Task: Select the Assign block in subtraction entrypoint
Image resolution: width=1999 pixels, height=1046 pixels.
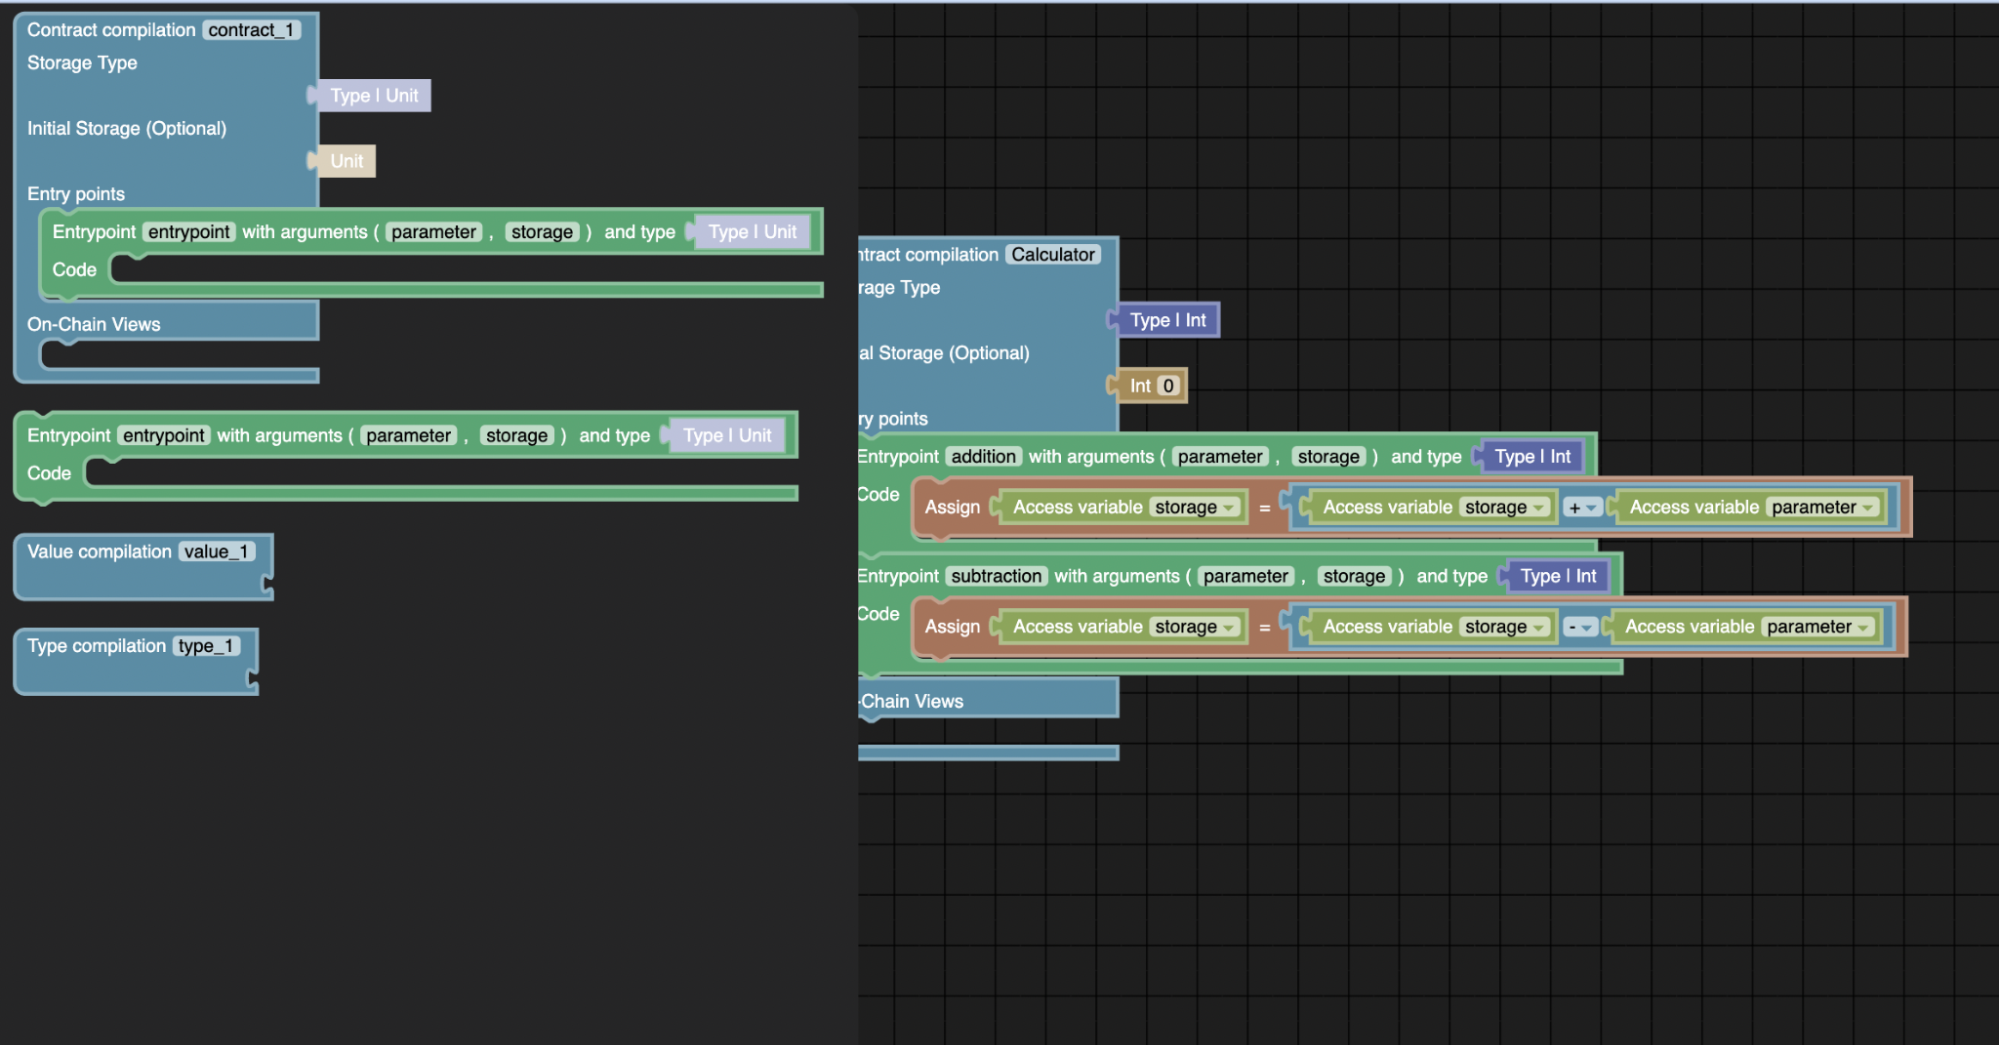Action: (x=951, y=628)
